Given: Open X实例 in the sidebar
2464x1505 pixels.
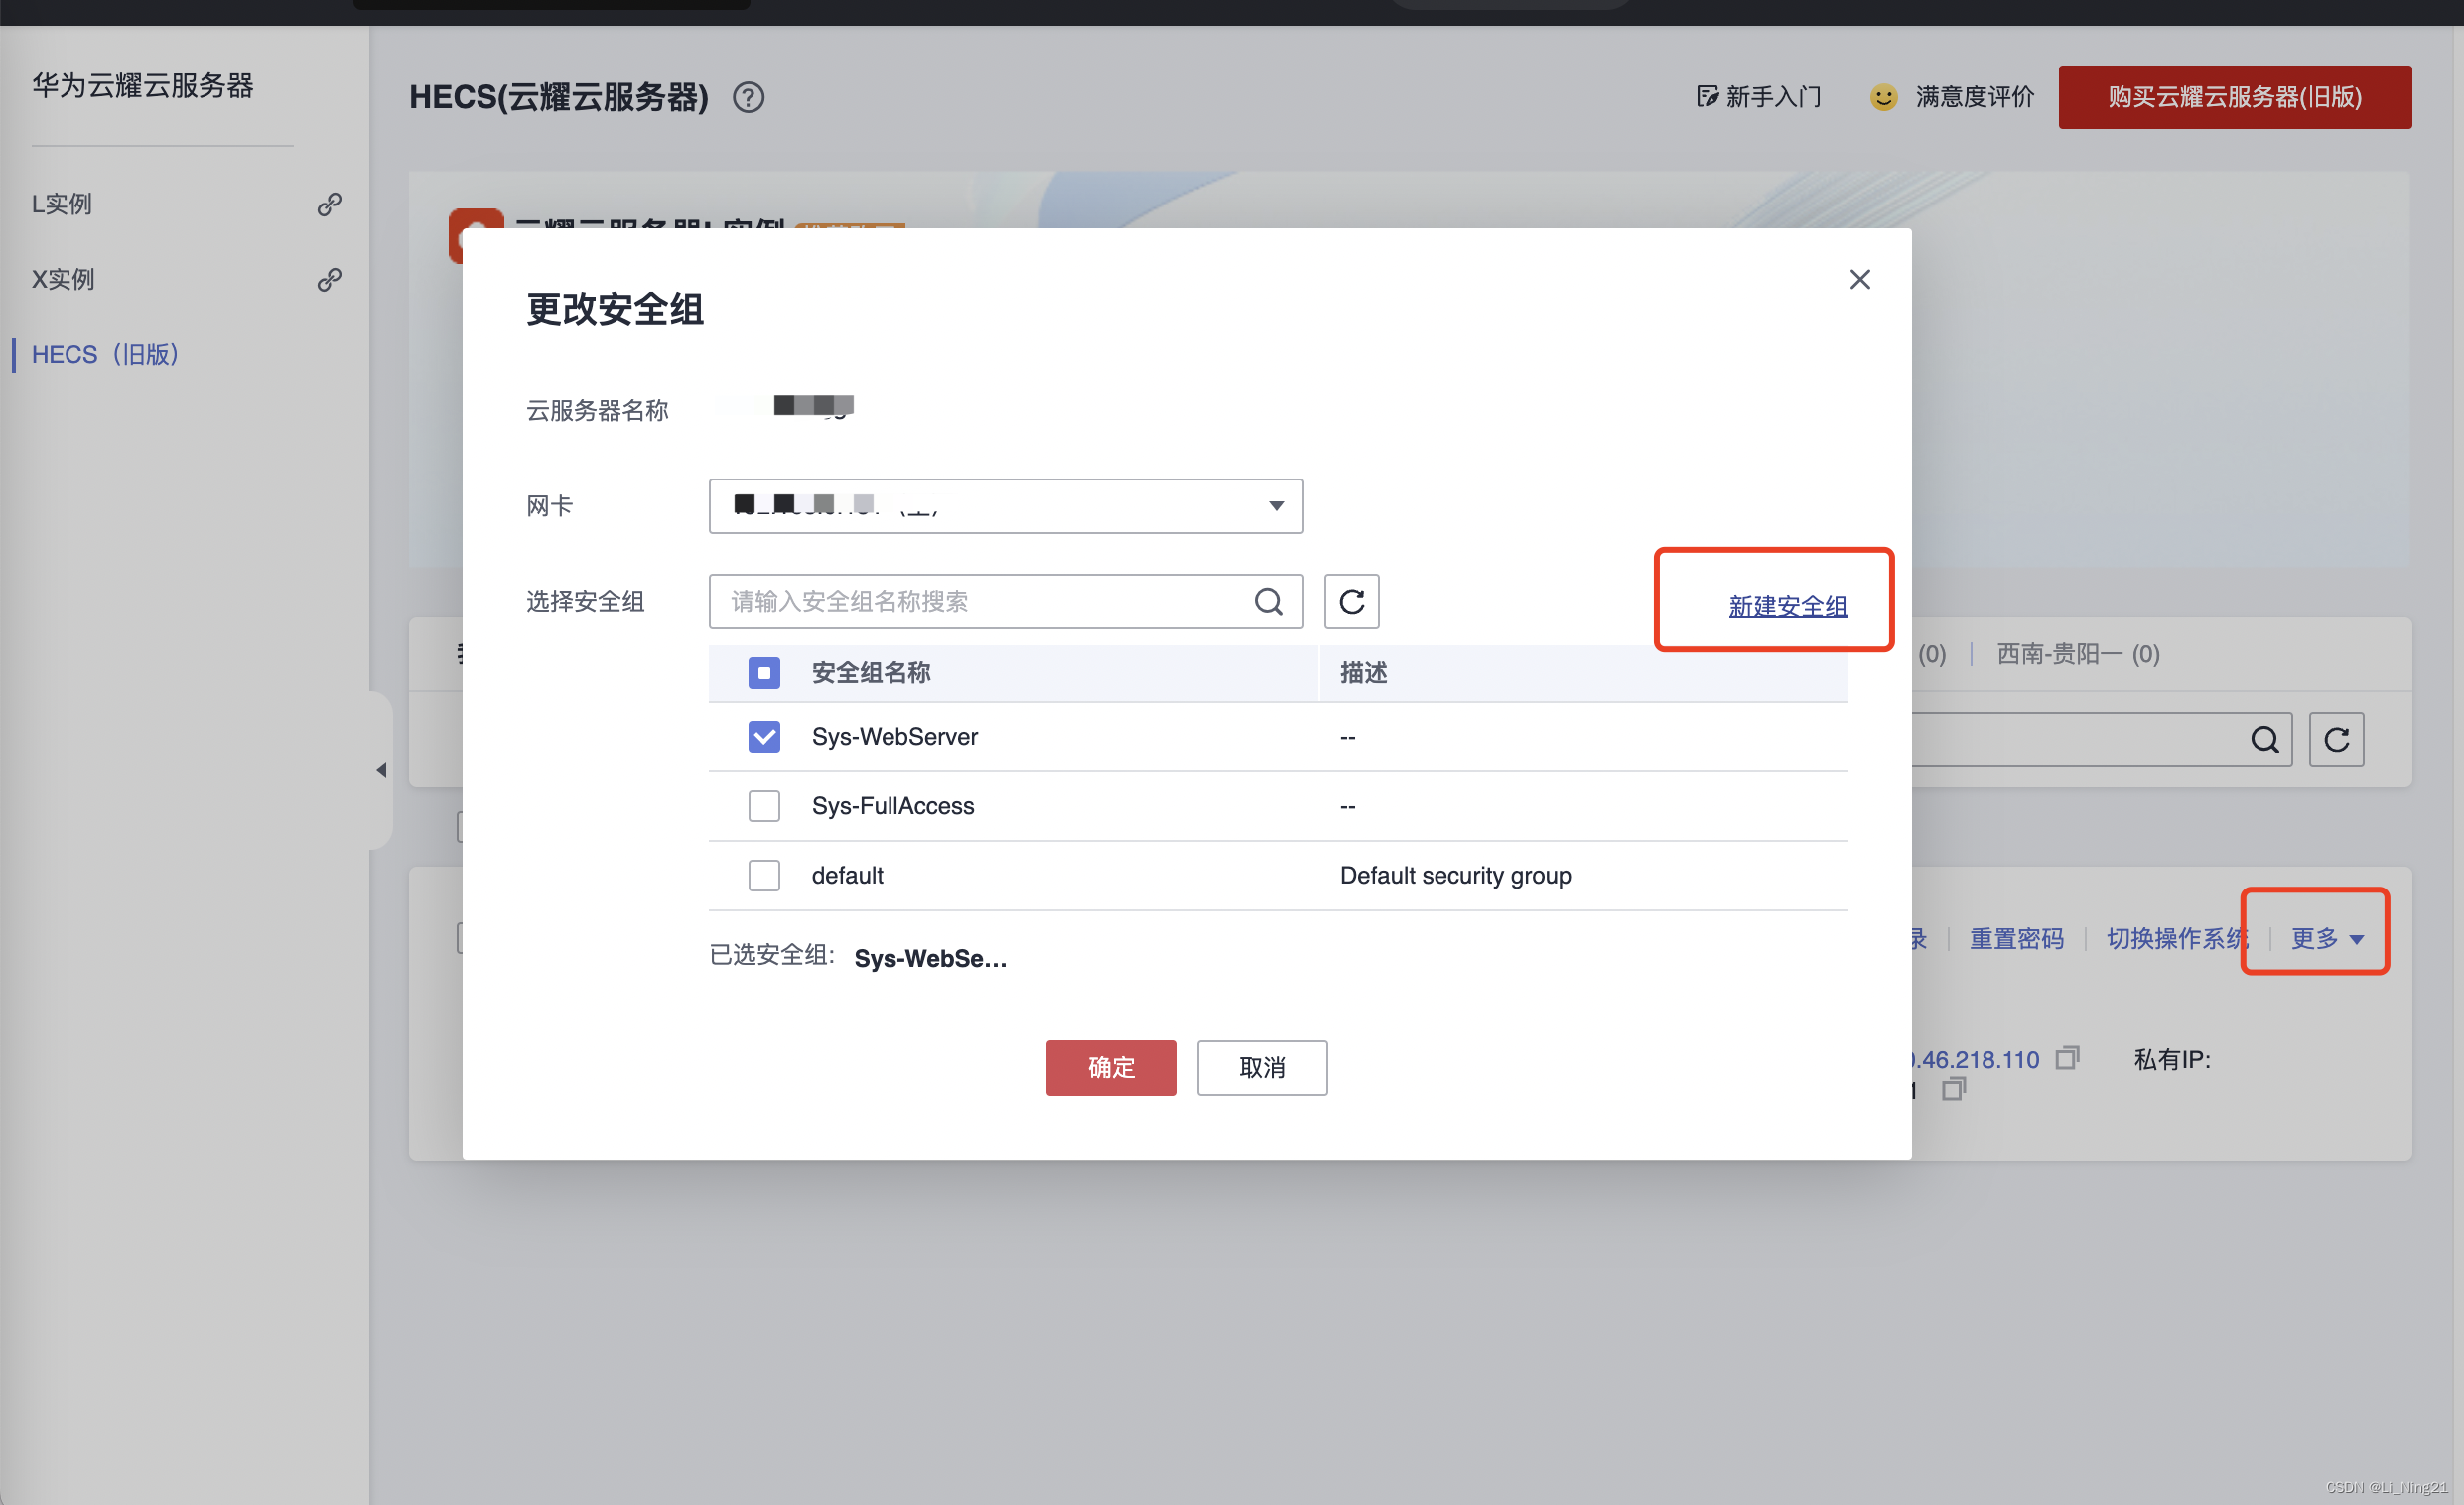Looking at the screenshot, I should pyautogui.click(x=63, y=279).
